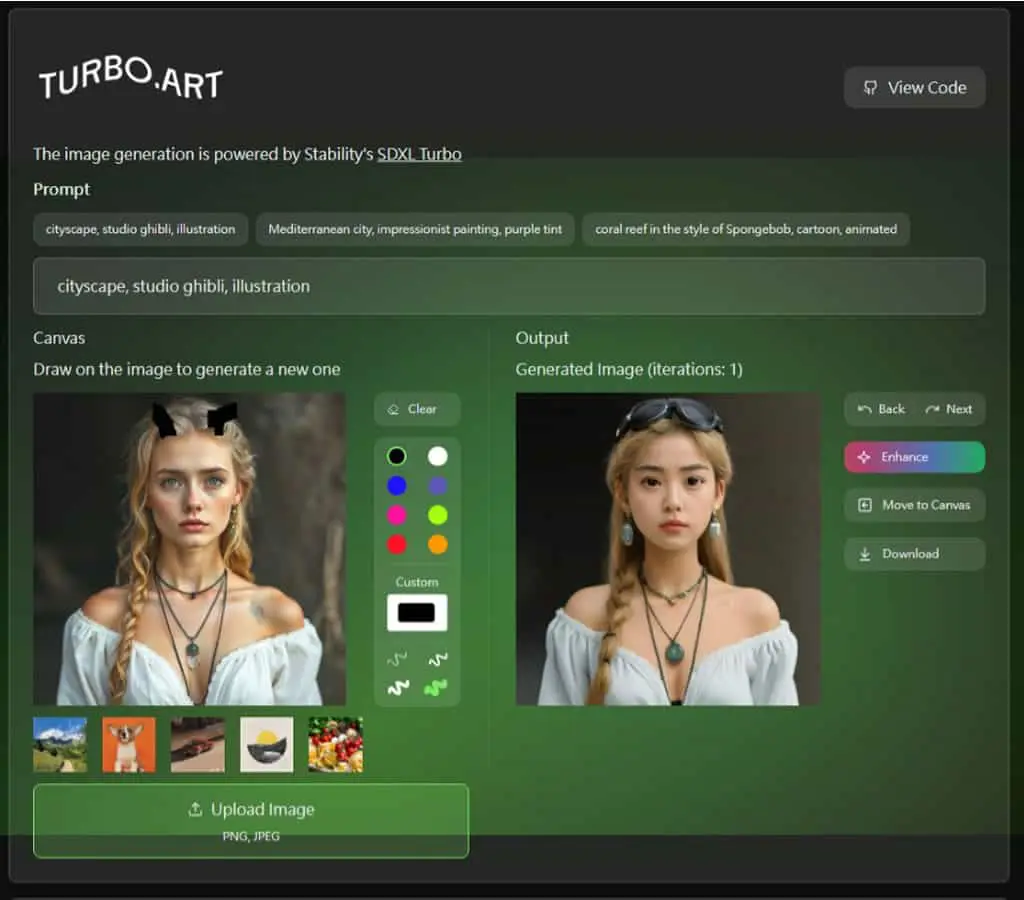Select the Mediterranean city prompt preset

coord(415,229)
